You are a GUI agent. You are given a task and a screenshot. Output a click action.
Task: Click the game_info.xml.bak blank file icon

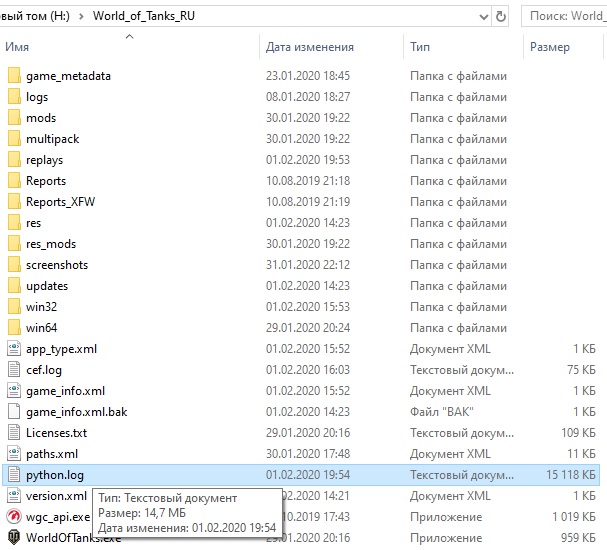(14, 411)
